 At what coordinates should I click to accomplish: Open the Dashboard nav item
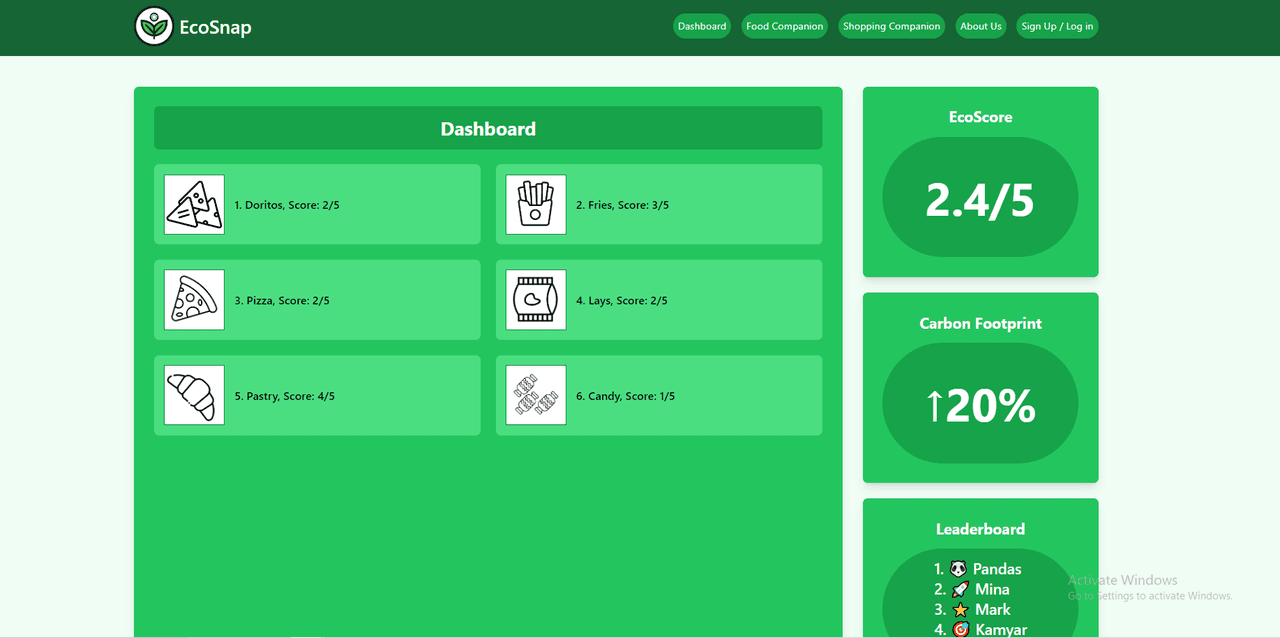pos(702,26)
